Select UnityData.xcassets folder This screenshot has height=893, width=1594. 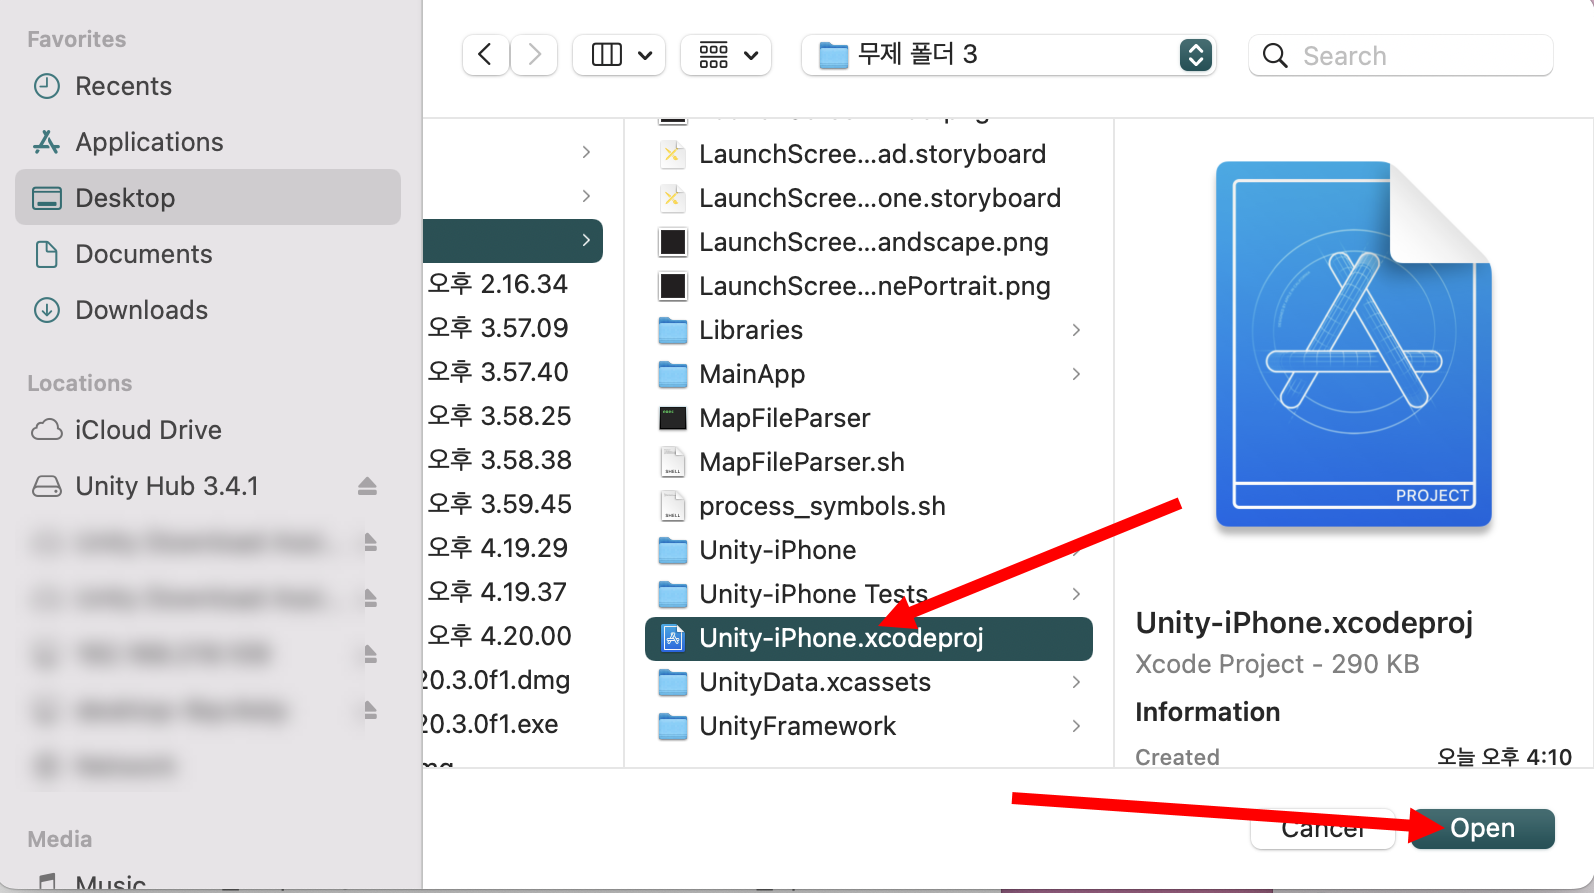869,682
